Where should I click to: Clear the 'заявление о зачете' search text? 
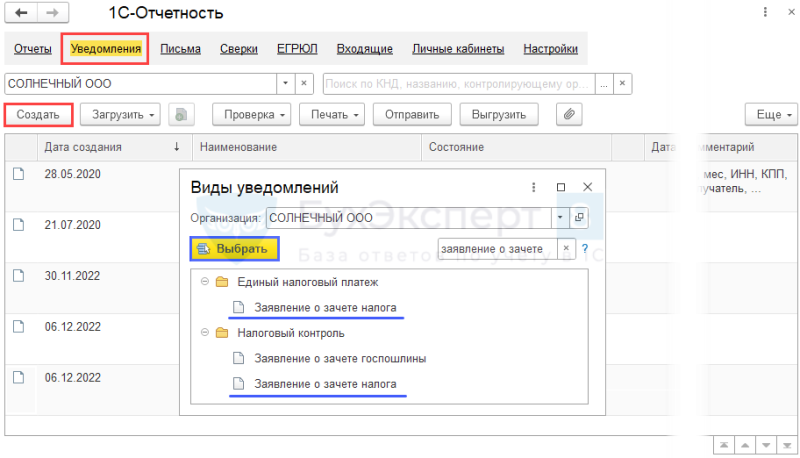(566, 248)
